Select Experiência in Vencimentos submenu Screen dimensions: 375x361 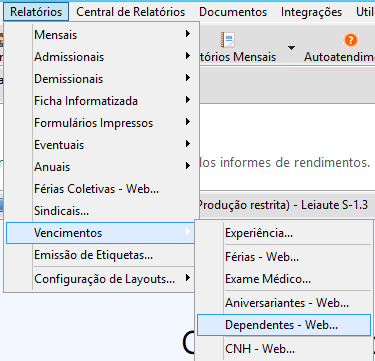(x=284, y=233)
